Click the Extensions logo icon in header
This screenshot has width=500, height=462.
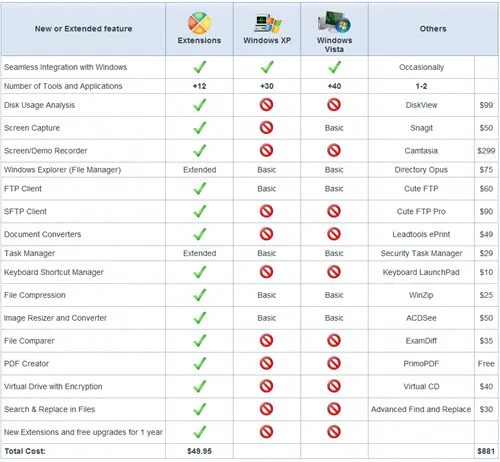(x=199, y=23)
